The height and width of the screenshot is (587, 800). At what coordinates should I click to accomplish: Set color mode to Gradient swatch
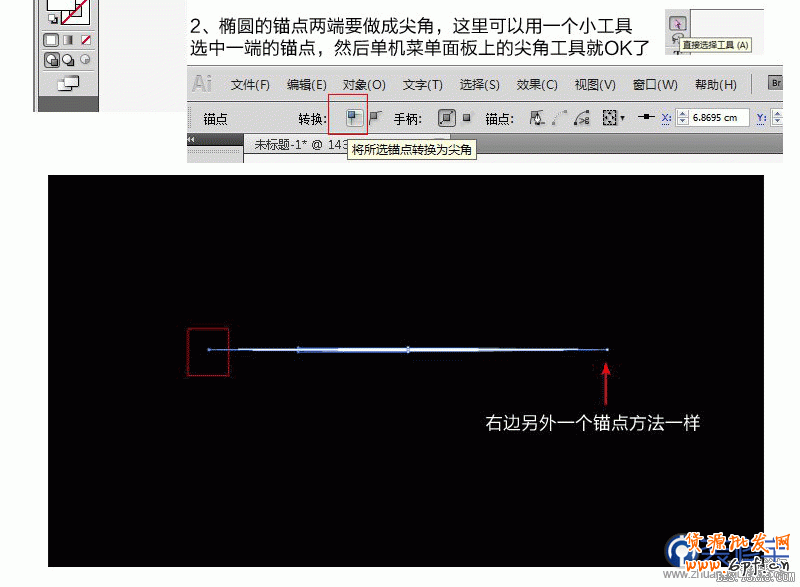69,39
